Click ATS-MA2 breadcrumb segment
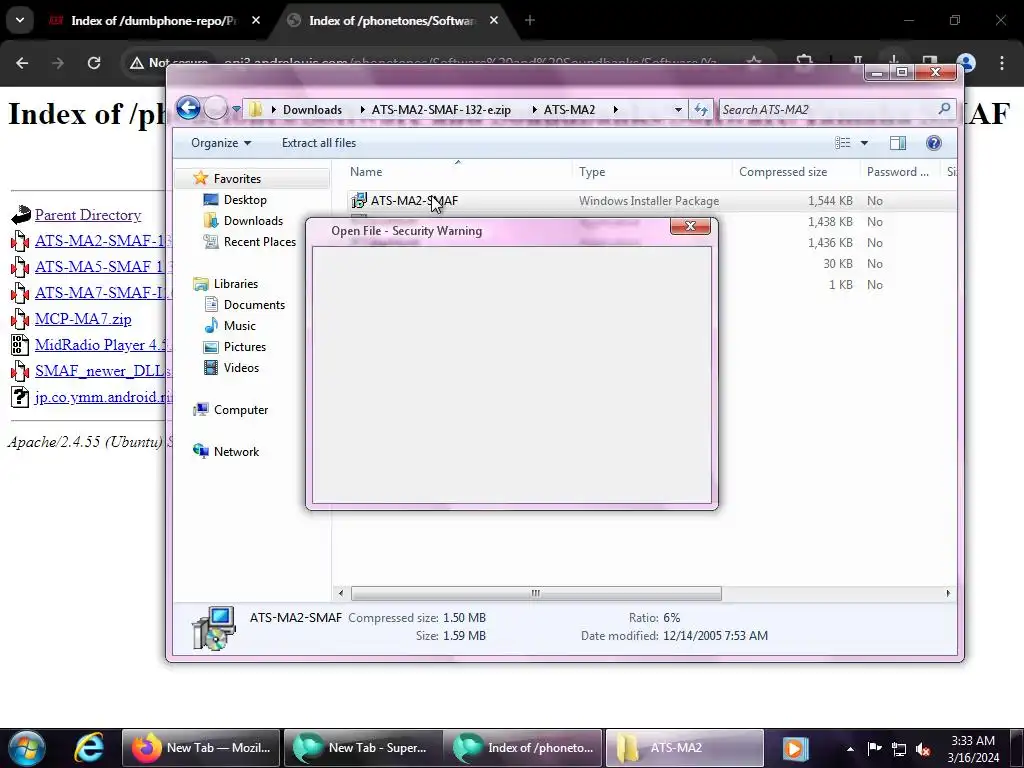The image size is (1024, 768). 569,110
